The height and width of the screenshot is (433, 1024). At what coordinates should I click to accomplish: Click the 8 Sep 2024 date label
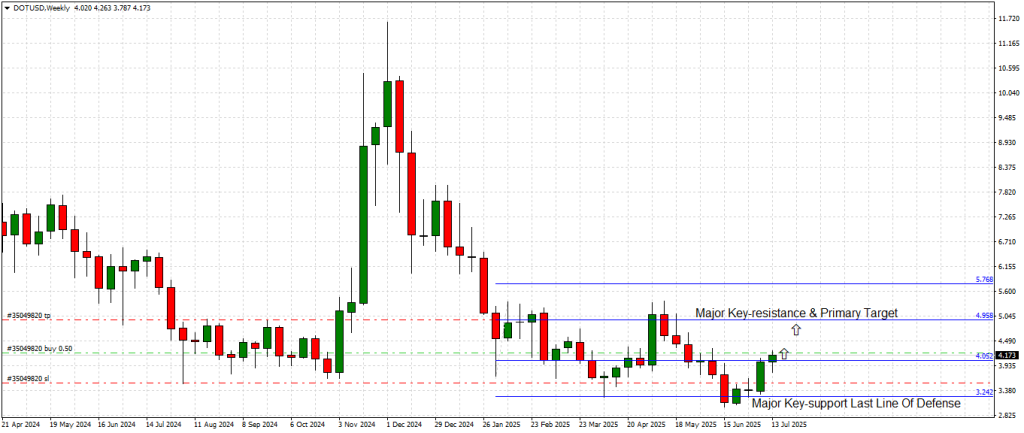click(x=261, y=424)
